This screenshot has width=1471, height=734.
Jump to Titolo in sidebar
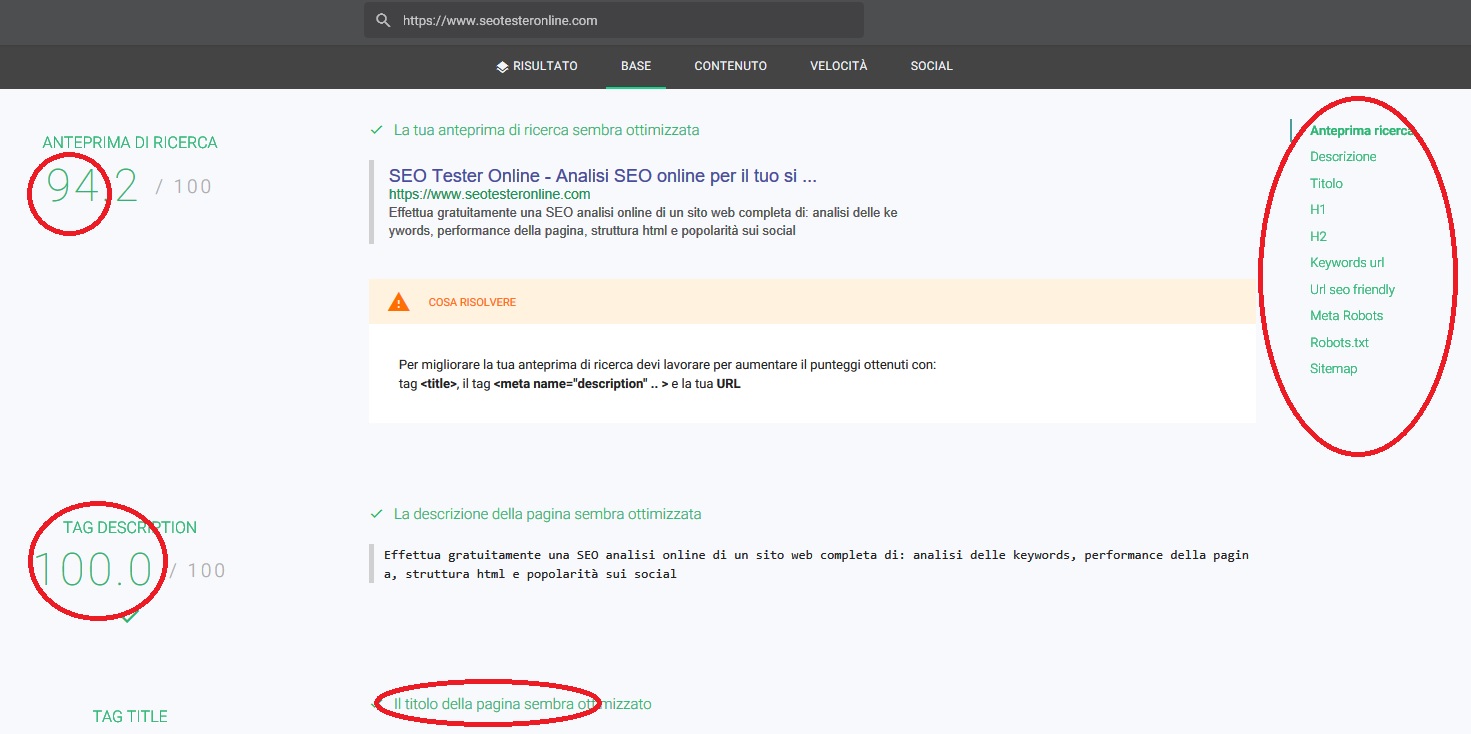point(1326,183)
